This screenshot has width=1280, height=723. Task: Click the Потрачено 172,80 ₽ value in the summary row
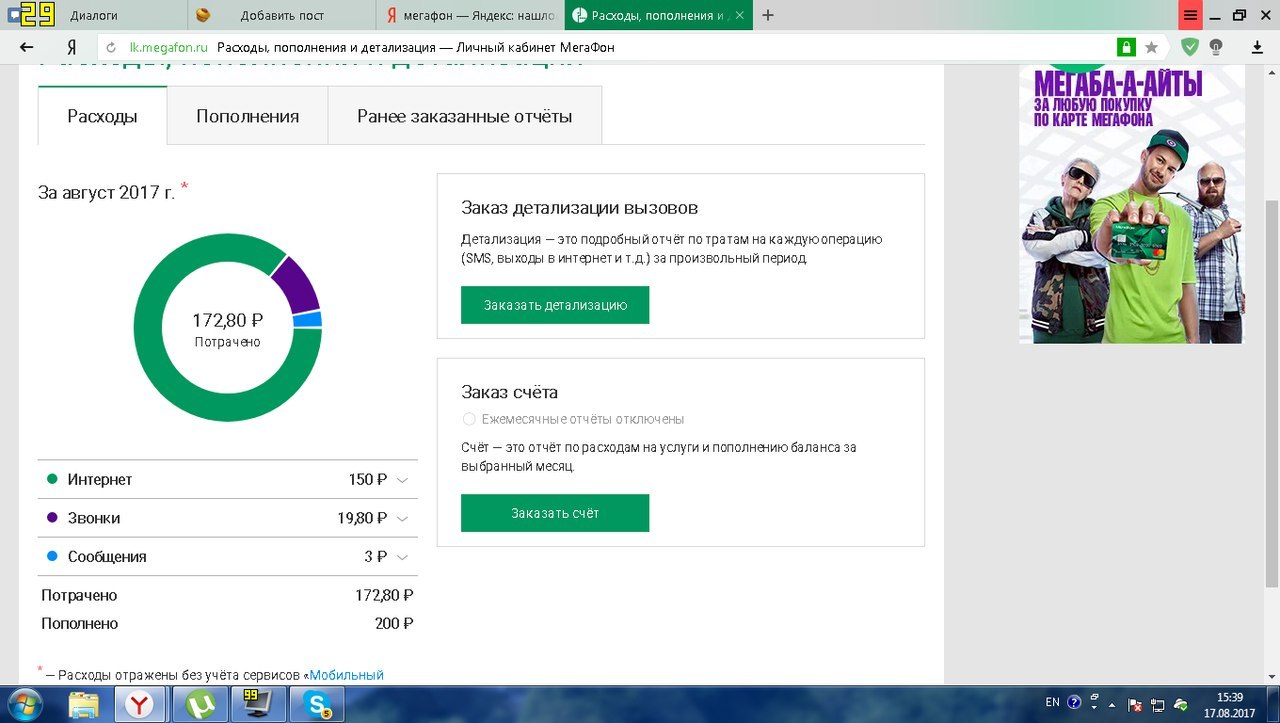(384, 595)
